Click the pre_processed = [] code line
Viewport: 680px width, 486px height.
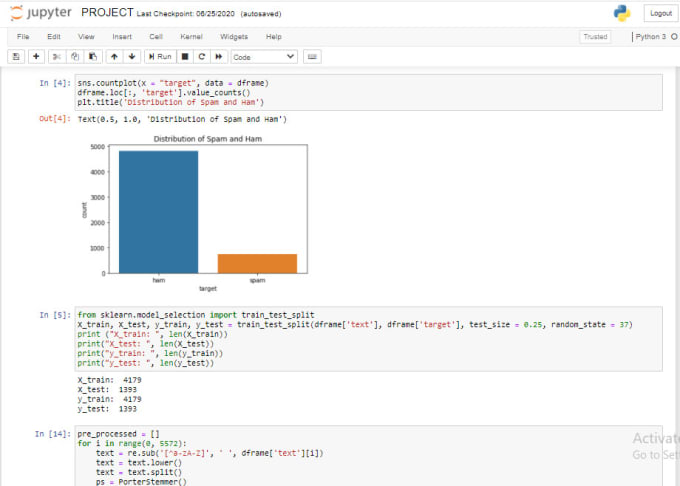[118, 434]
